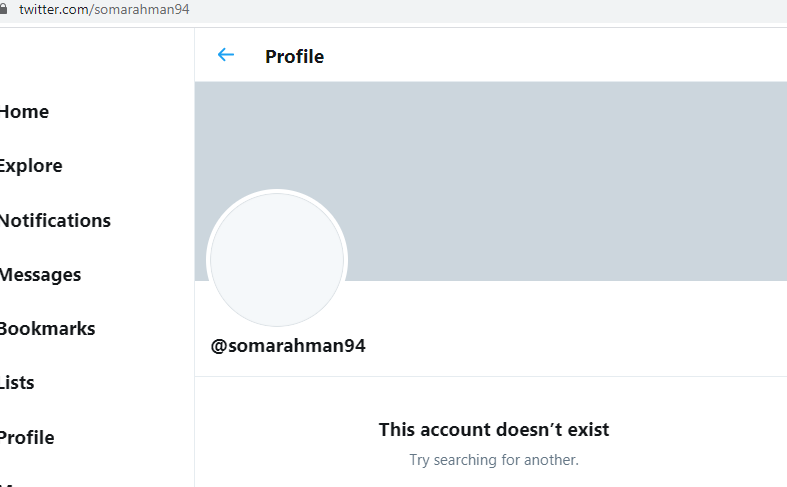Viewport: 787px width, 487px height.
Task: Open Messages in the left navigation
Action: 40,275
